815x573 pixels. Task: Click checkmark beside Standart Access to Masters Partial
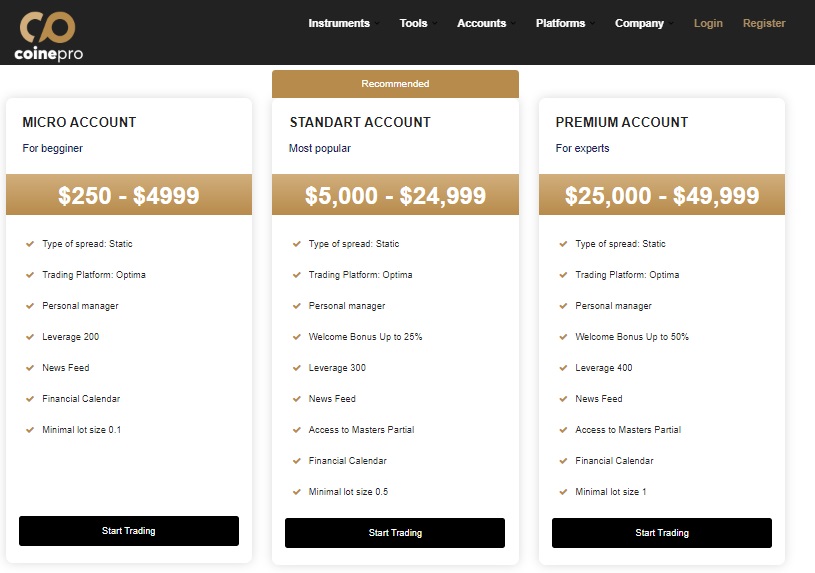pos(297,430)
